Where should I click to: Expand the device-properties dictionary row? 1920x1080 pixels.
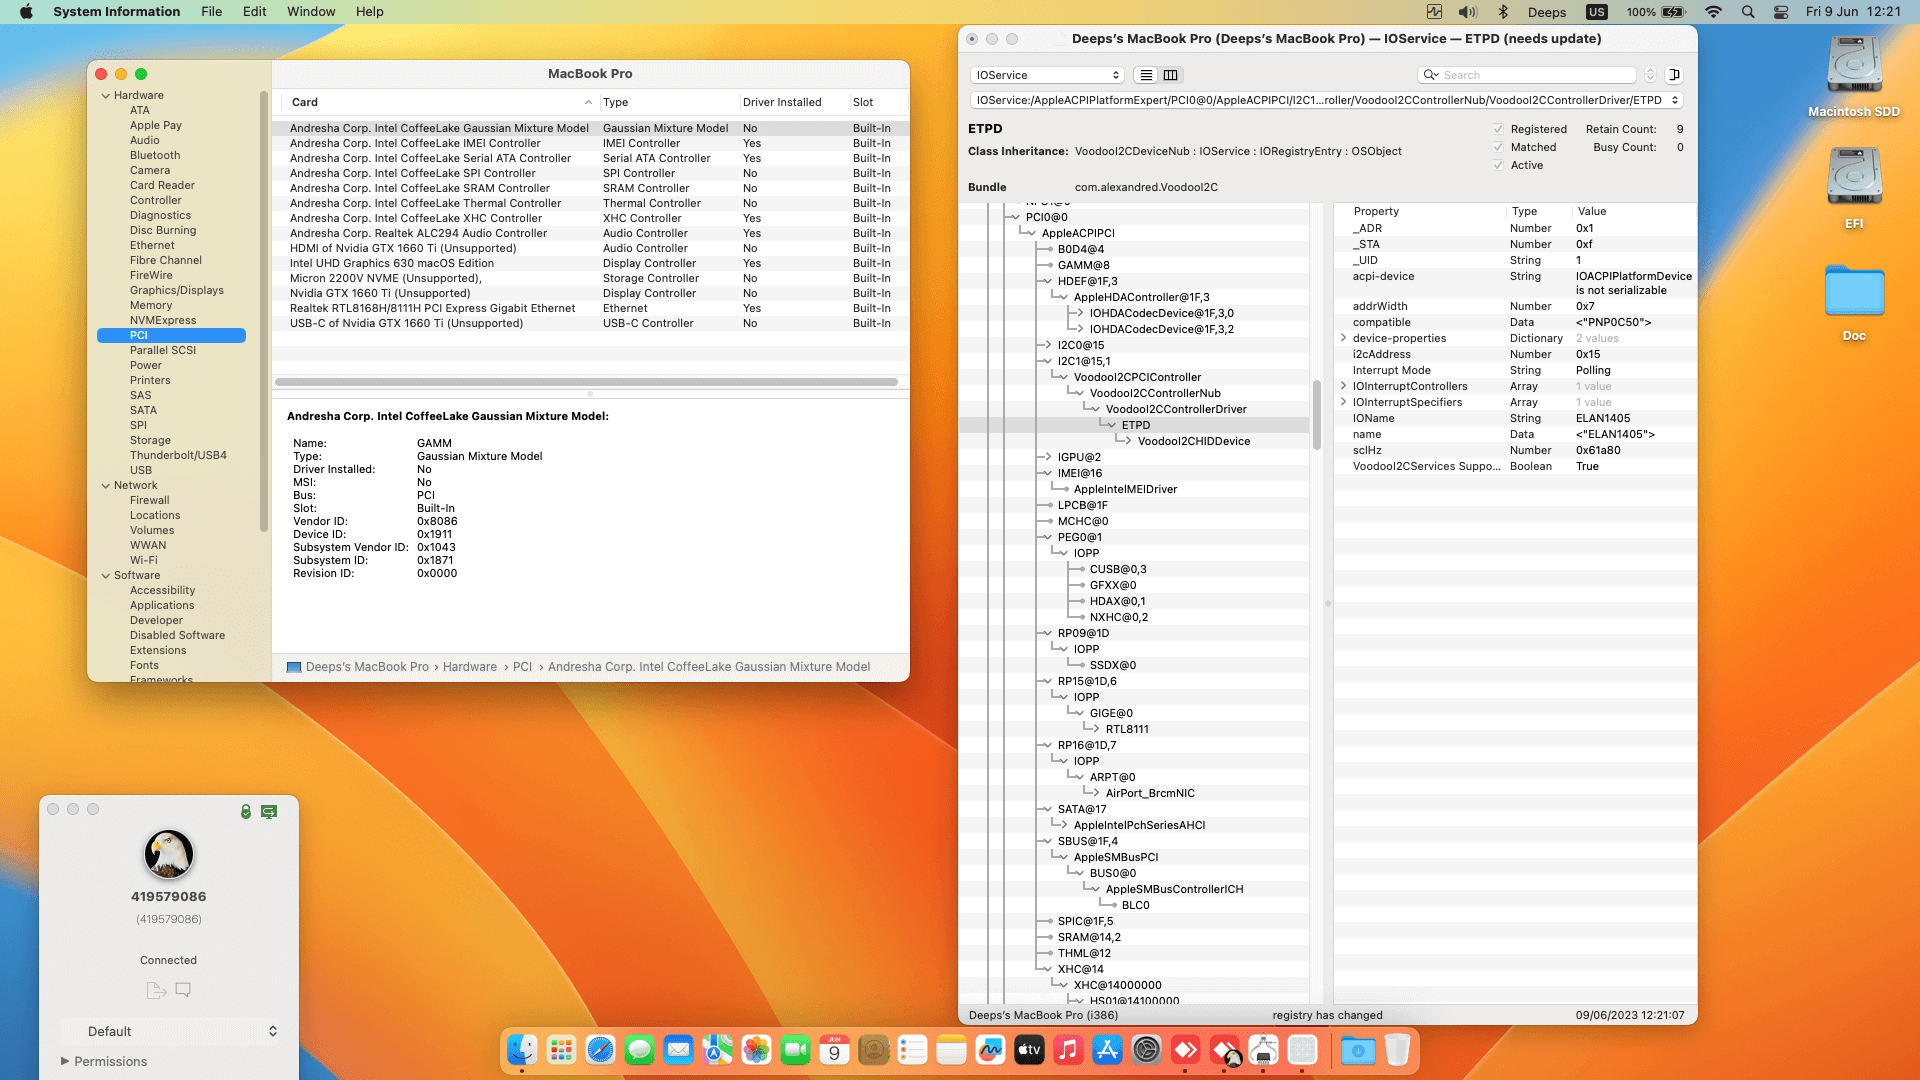[x=1344, y=338]
